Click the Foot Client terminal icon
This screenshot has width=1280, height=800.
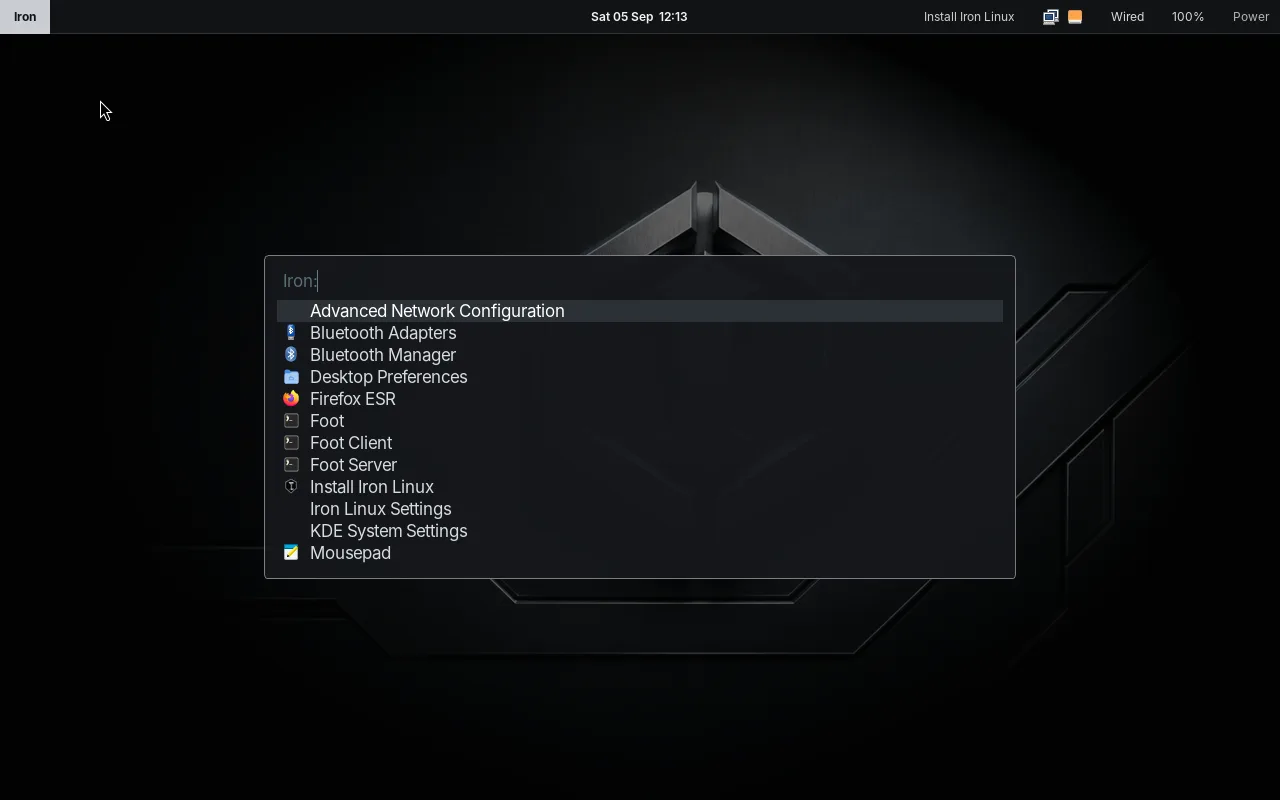tap(291, 443)
